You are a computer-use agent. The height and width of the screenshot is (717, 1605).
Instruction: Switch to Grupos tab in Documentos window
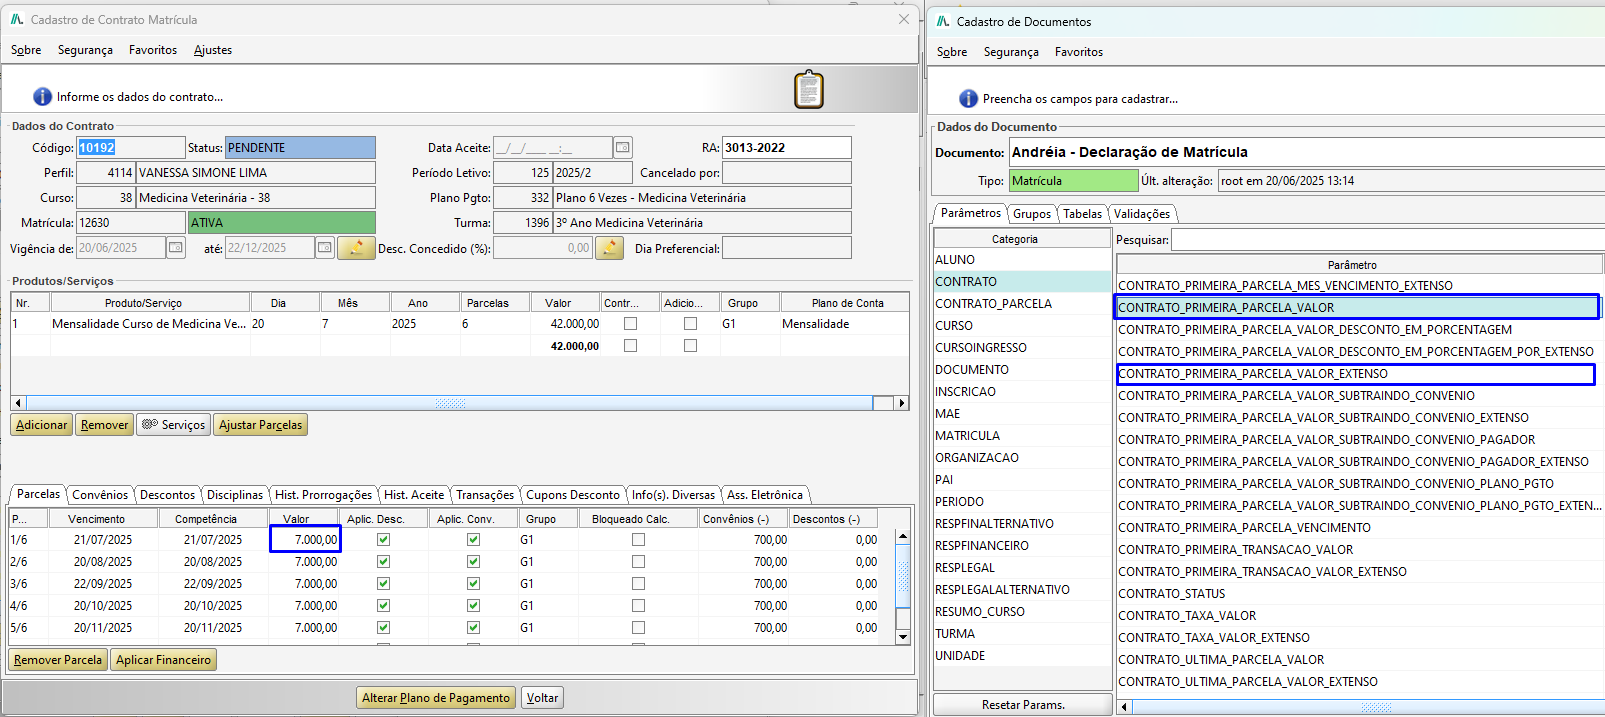pos(1032,214)
